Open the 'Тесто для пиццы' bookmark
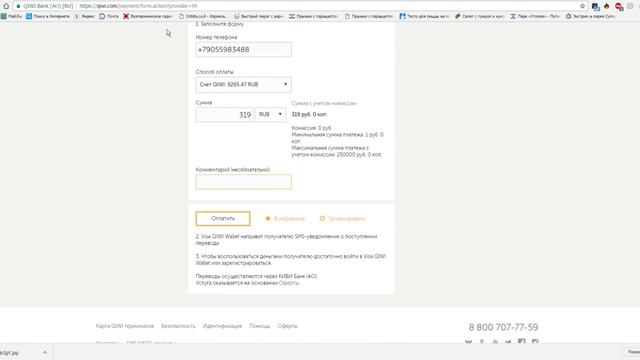 [x=424, y=16]
